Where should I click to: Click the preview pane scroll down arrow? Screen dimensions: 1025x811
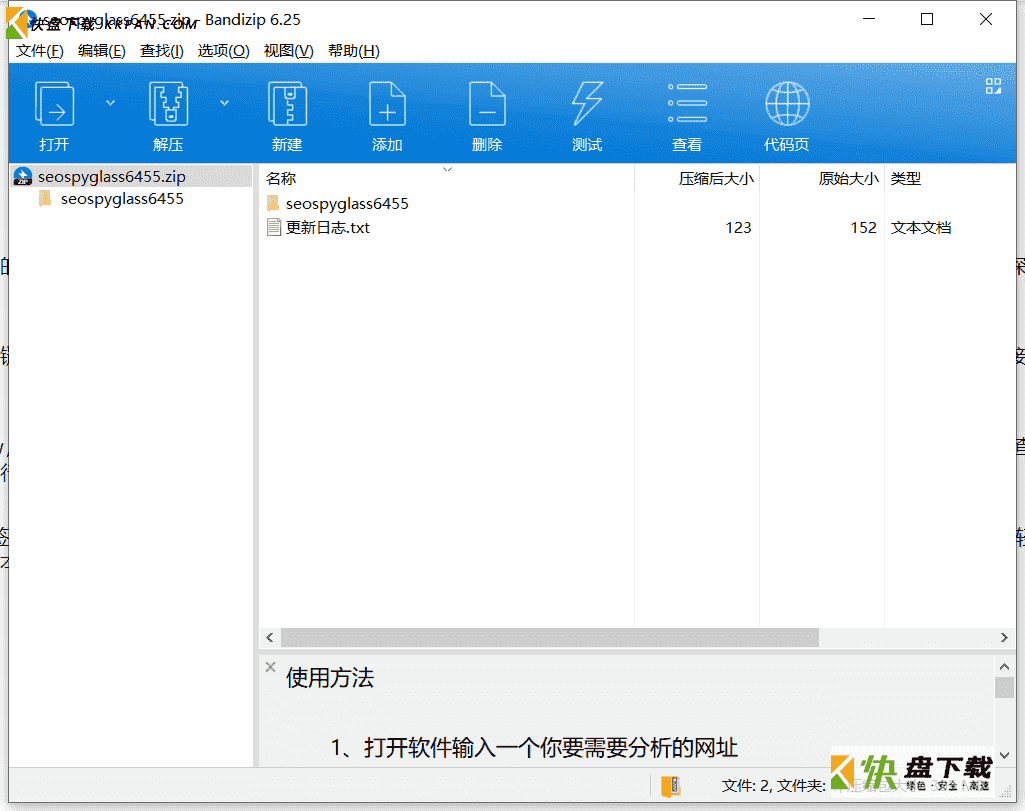pyautogui.click(x=1004, y=755)
